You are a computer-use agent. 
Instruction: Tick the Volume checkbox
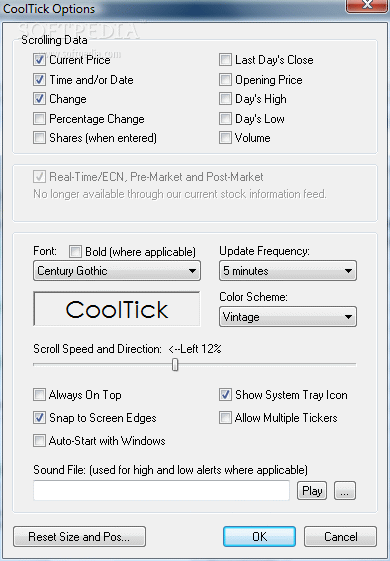point(225,138)
